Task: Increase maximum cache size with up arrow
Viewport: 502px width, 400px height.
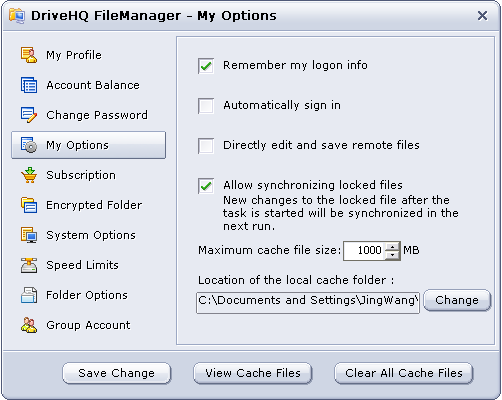Action: [x=392, y=247]
